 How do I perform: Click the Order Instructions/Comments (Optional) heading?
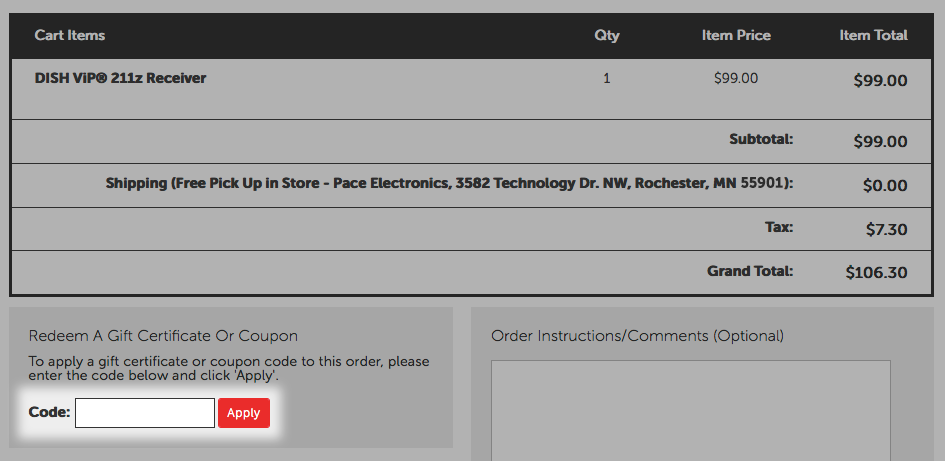pyautogui.click(x=638, y=336)
